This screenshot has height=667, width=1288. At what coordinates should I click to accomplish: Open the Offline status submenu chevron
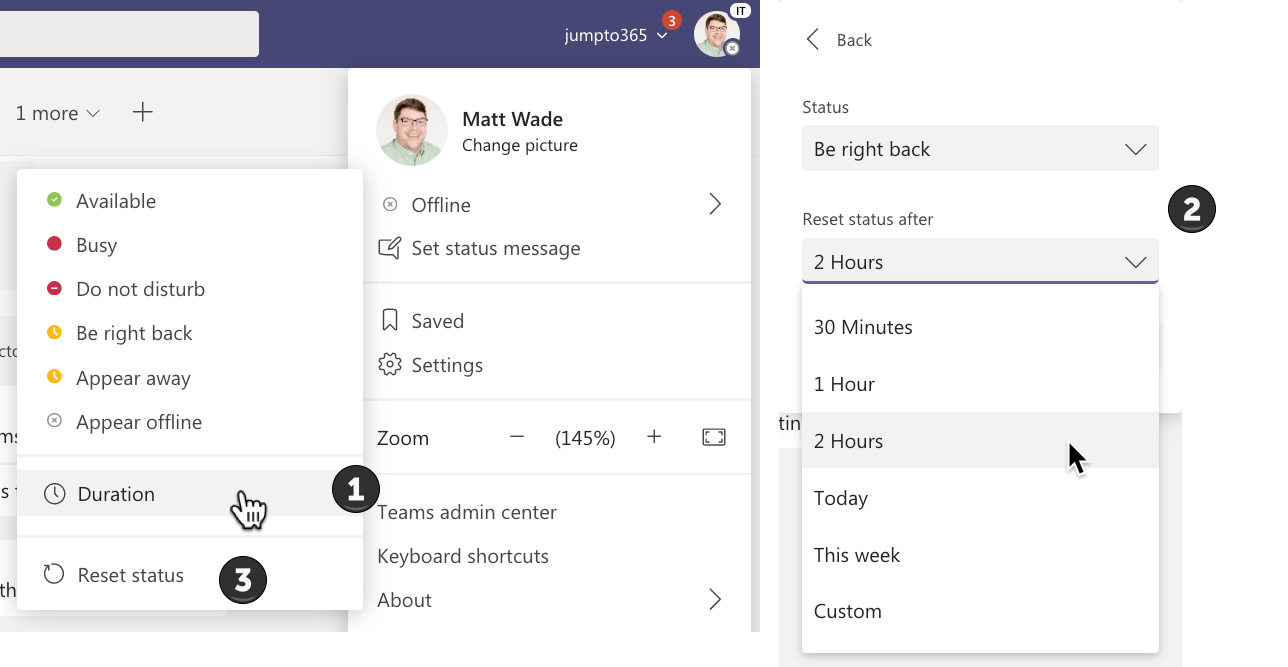click(715, 204)
